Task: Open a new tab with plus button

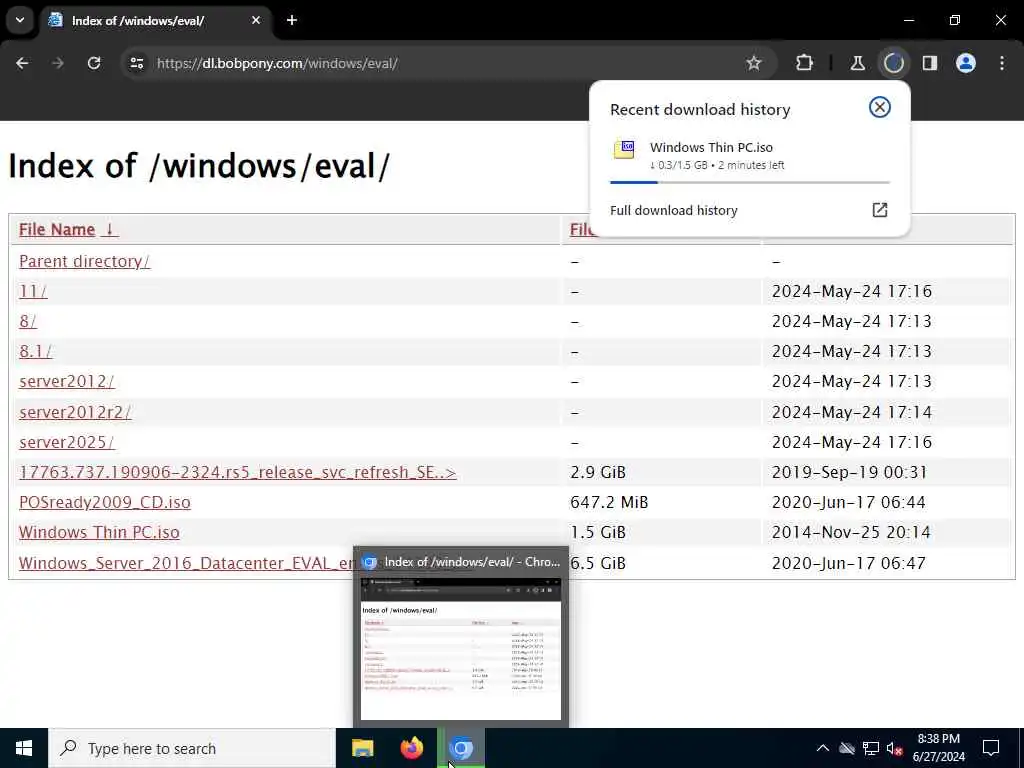Action: [x=292, y=20]
